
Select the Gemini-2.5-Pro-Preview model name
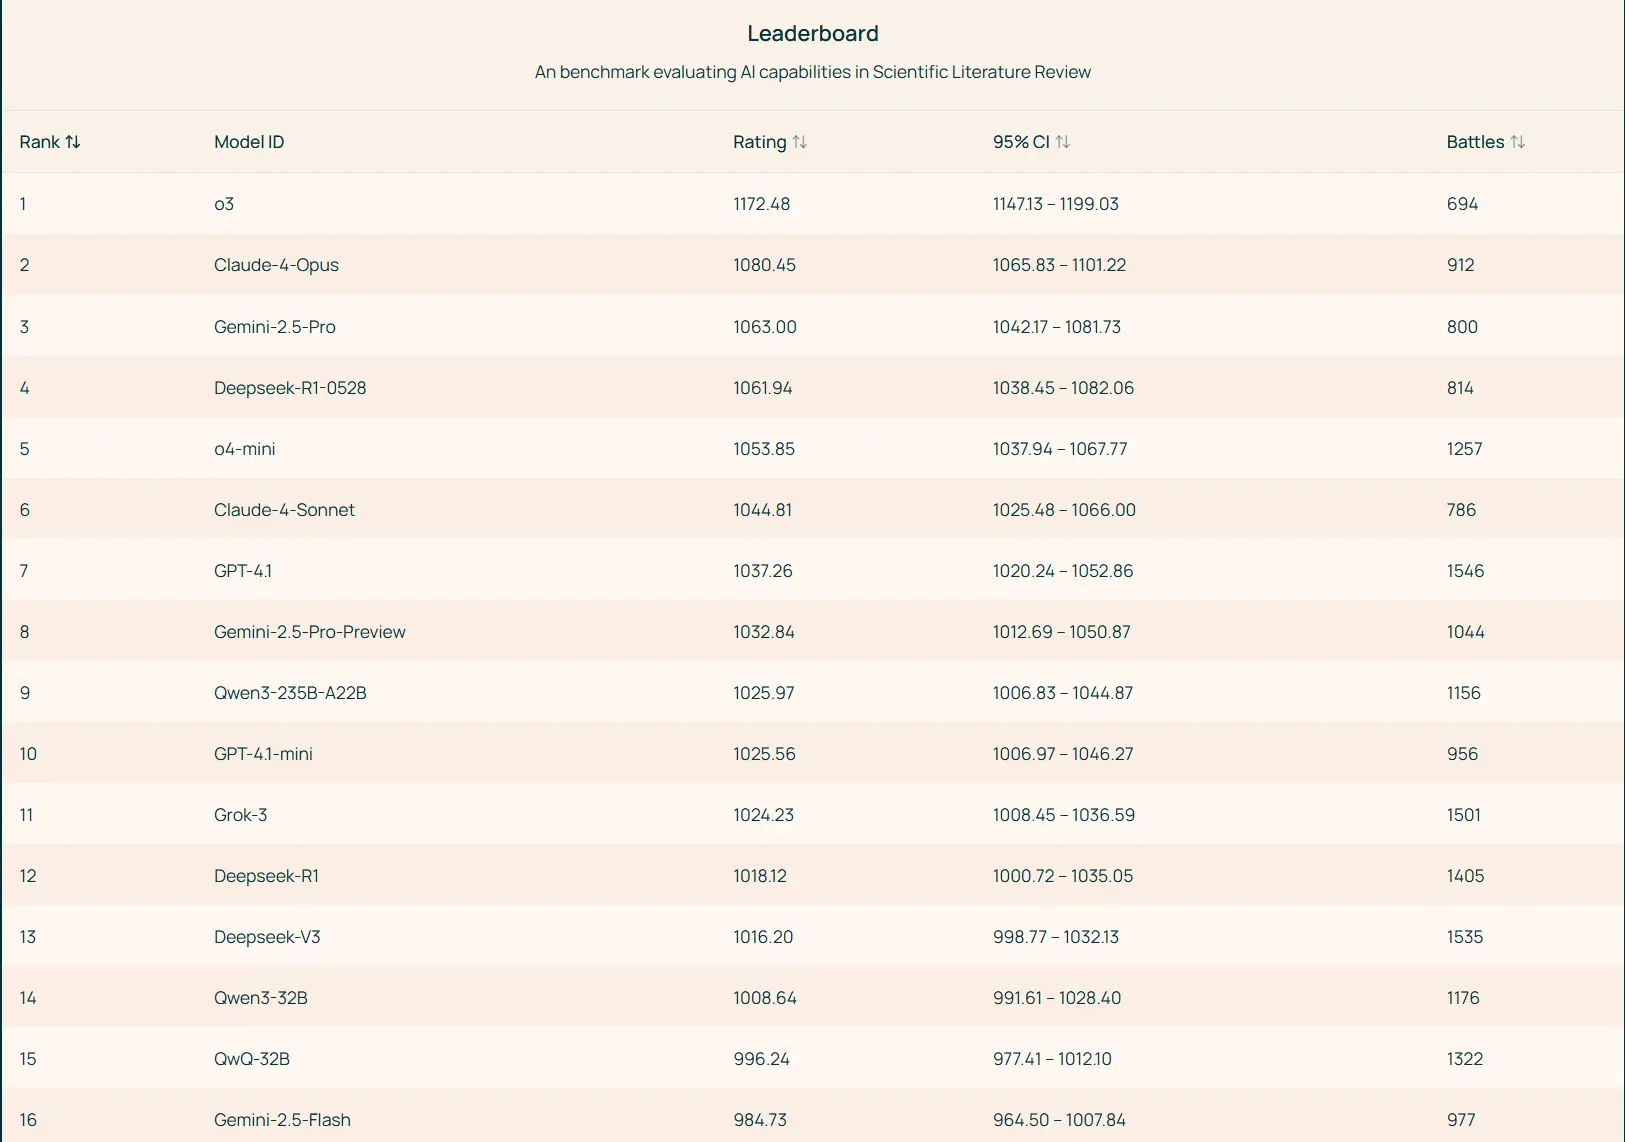click(x=309, y=632)
